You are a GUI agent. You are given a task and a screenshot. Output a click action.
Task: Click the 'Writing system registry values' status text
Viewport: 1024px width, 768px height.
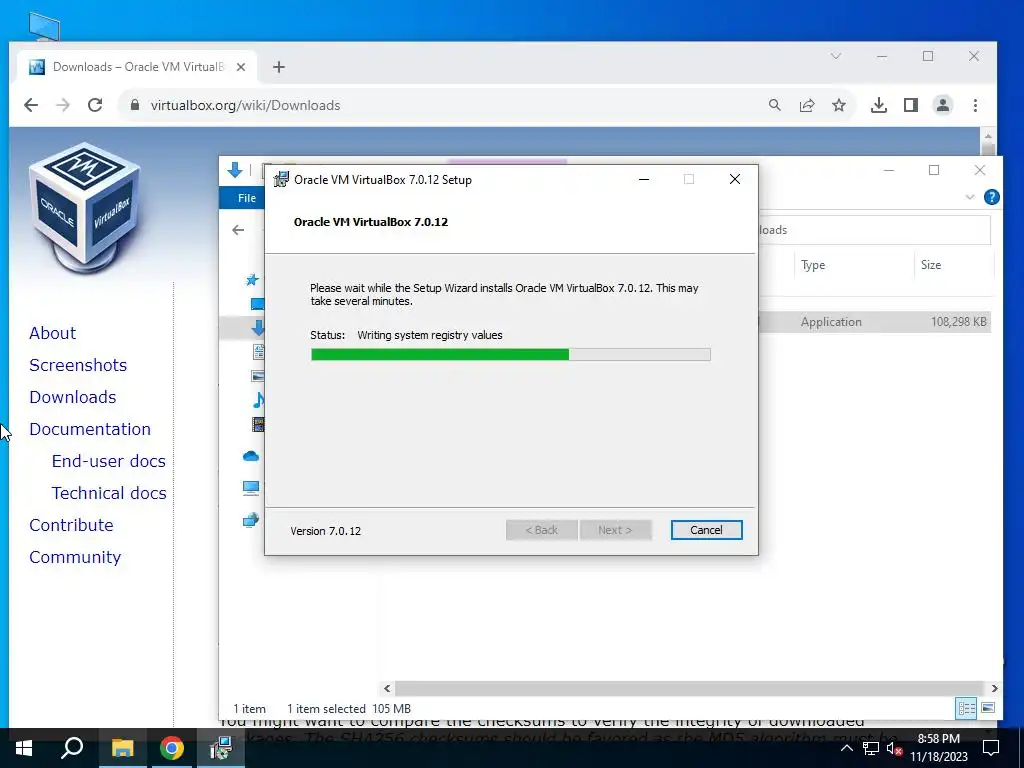coord(430,335)
